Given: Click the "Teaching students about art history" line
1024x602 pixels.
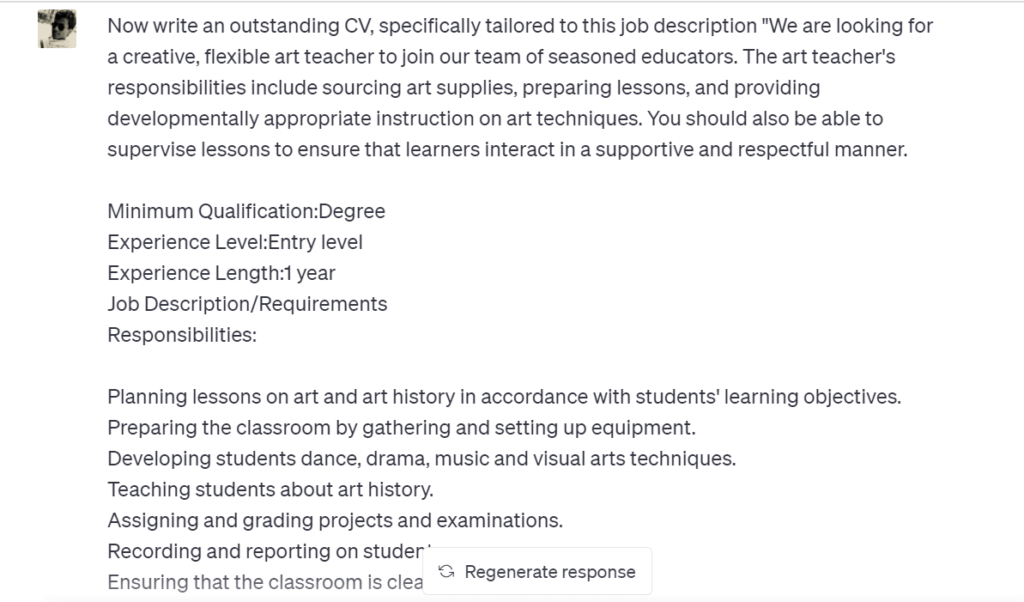Looking at the screenshot, I should tap(270, 490).
